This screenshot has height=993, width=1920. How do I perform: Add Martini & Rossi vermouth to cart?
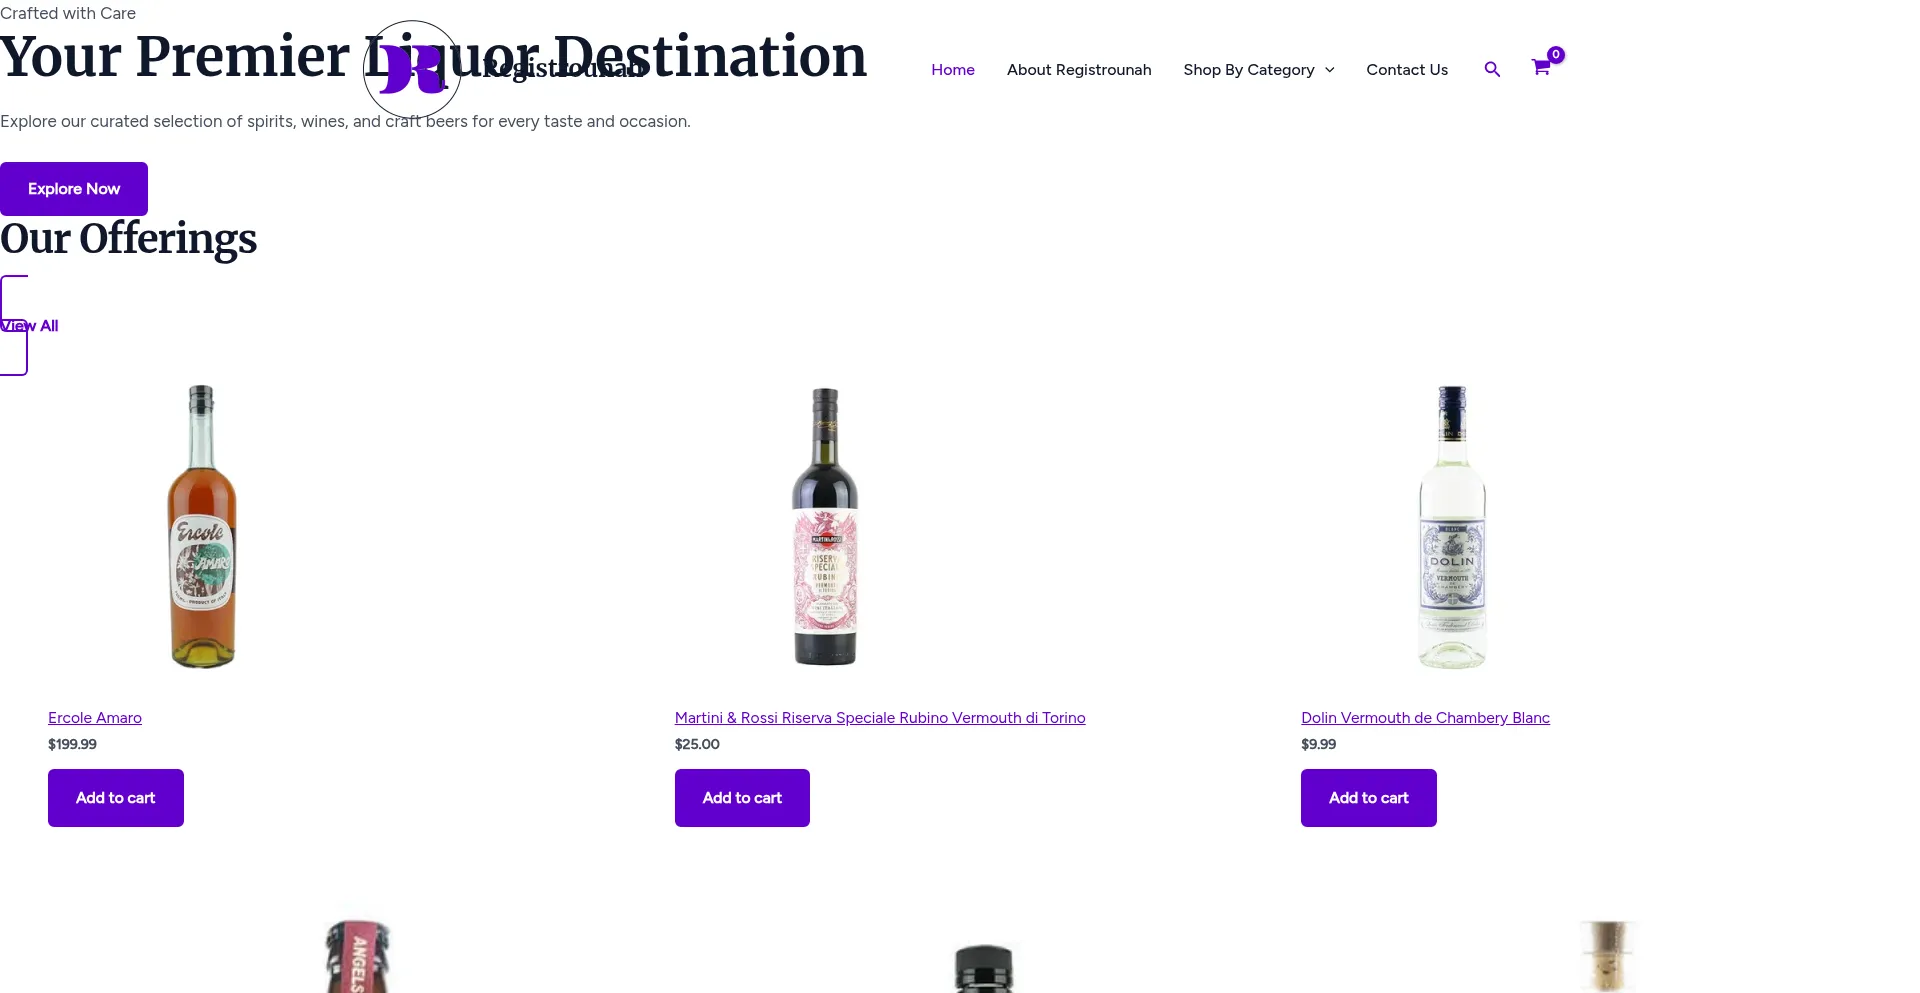[x=742, y=798]
